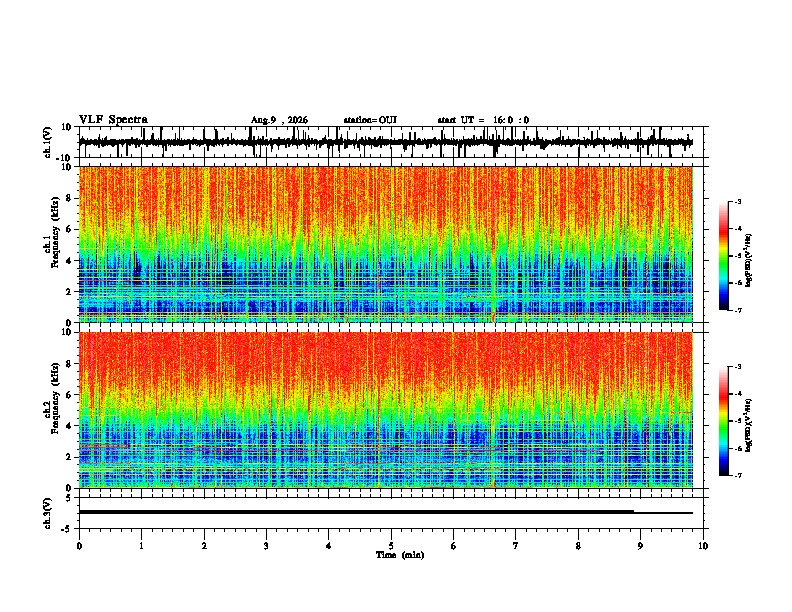
Task: Click the "Time (min)" axis label
Action: pos(400,555)
